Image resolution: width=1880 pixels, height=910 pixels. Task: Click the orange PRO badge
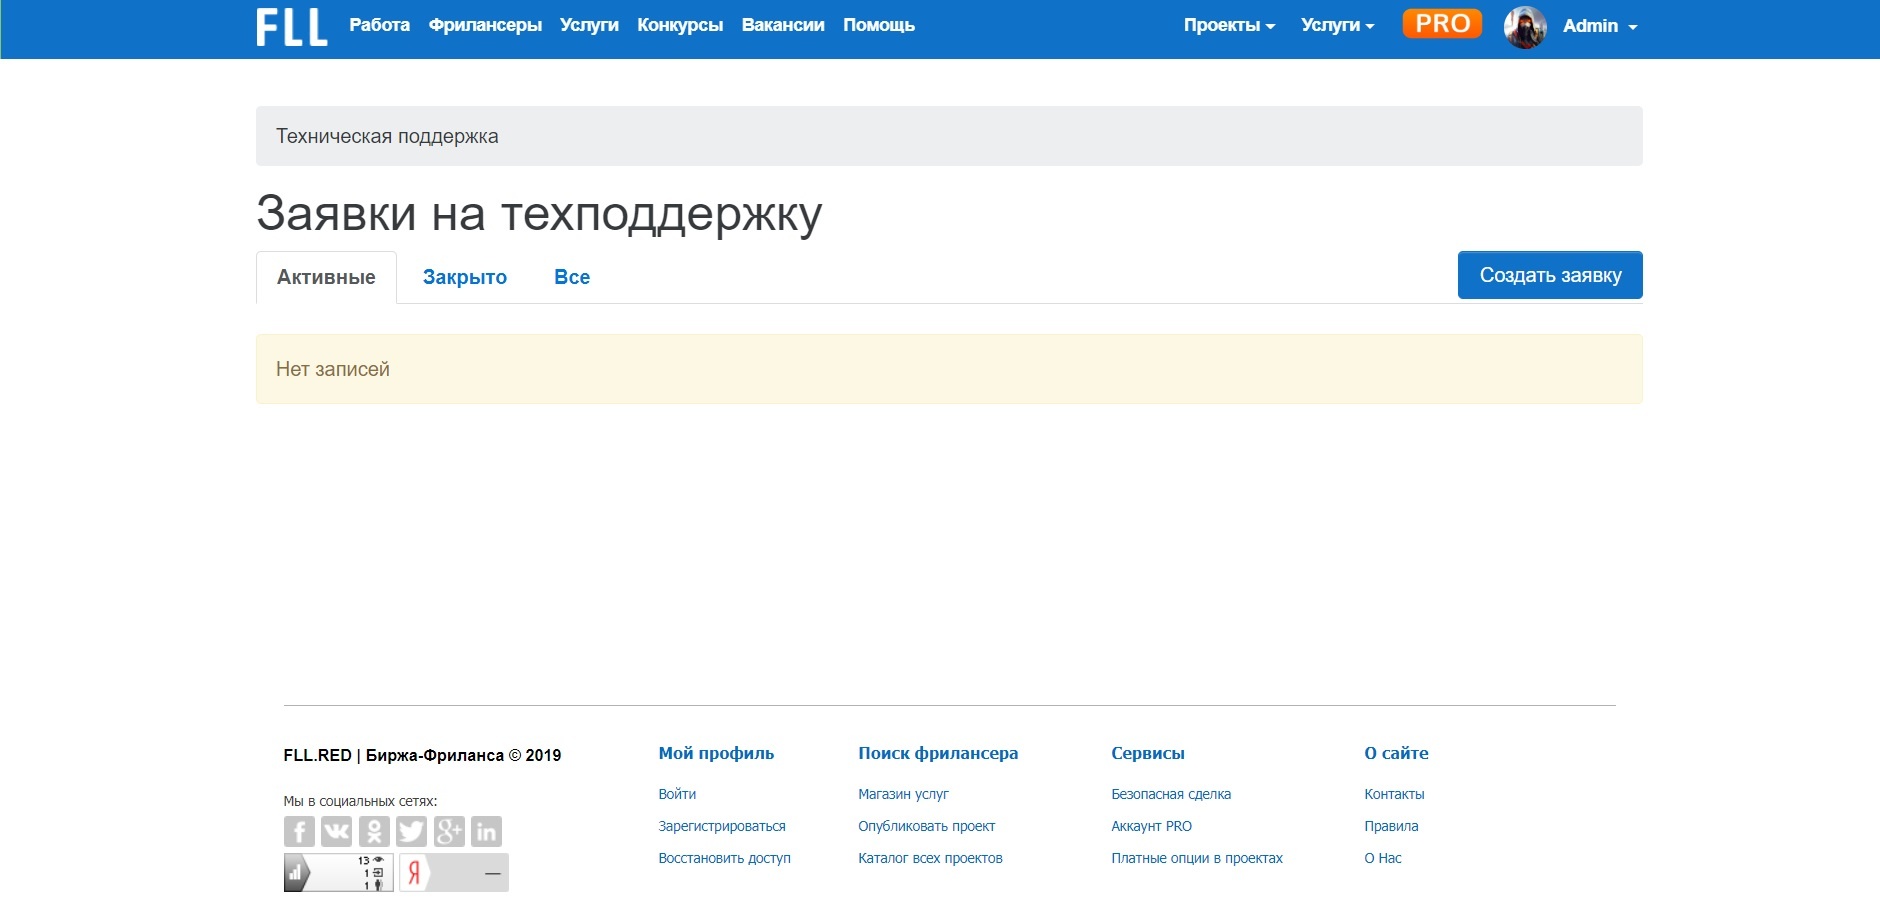click(1441, 24)
